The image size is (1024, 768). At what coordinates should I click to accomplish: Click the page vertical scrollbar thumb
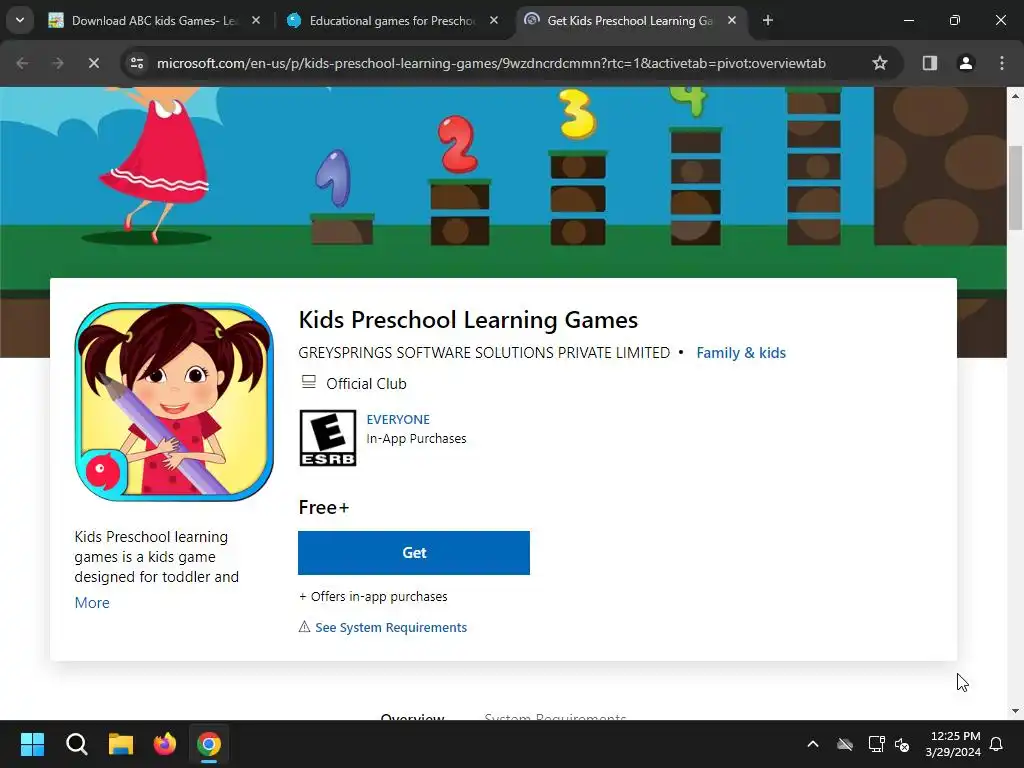(1015, 188)
